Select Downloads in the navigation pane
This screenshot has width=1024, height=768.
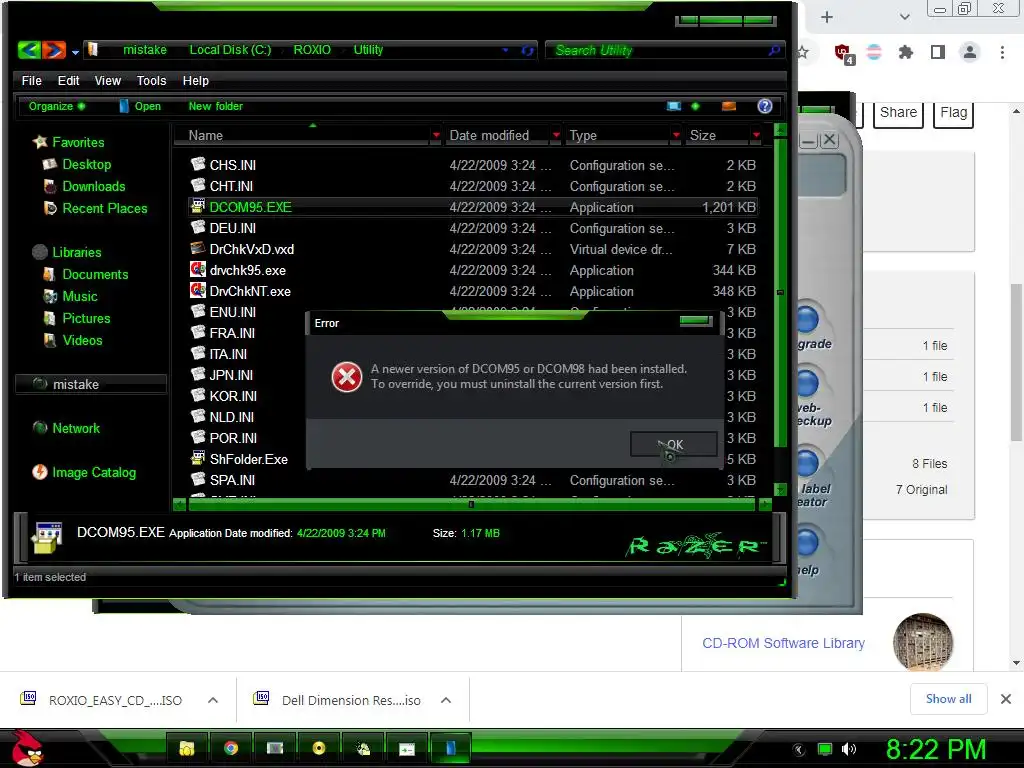(84, 186)
